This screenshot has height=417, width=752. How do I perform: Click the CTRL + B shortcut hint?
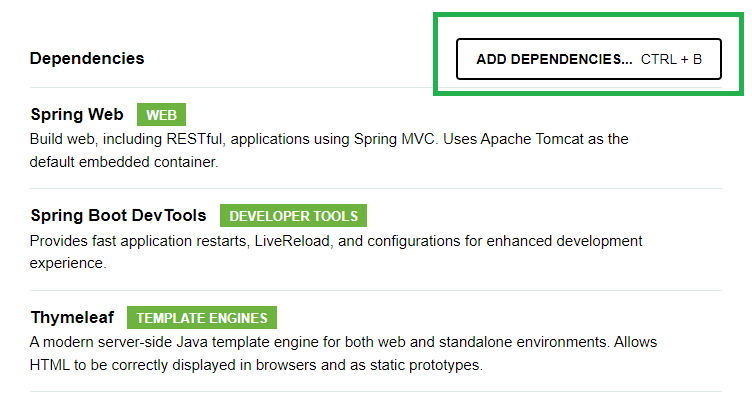(672, 59)
